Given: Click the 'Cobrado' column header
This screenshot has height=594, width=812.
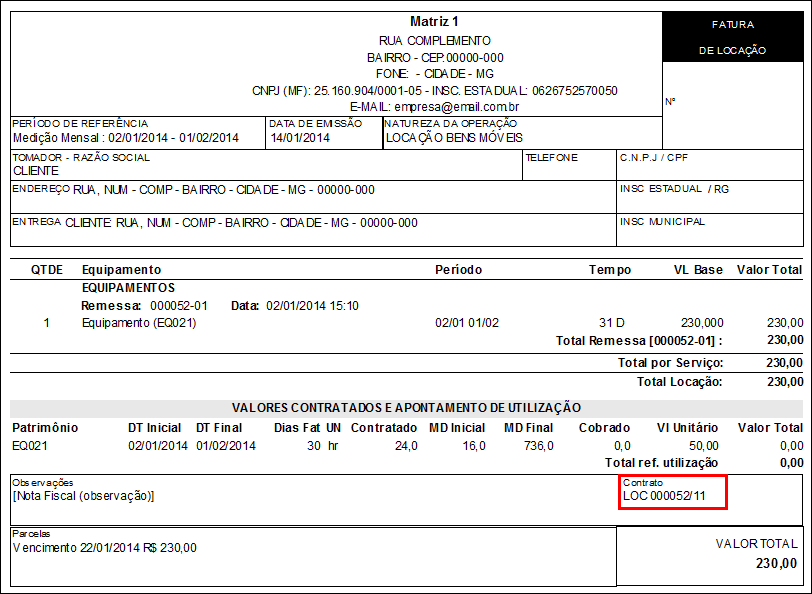Looking at the screenshot, I should coord(604,428).
